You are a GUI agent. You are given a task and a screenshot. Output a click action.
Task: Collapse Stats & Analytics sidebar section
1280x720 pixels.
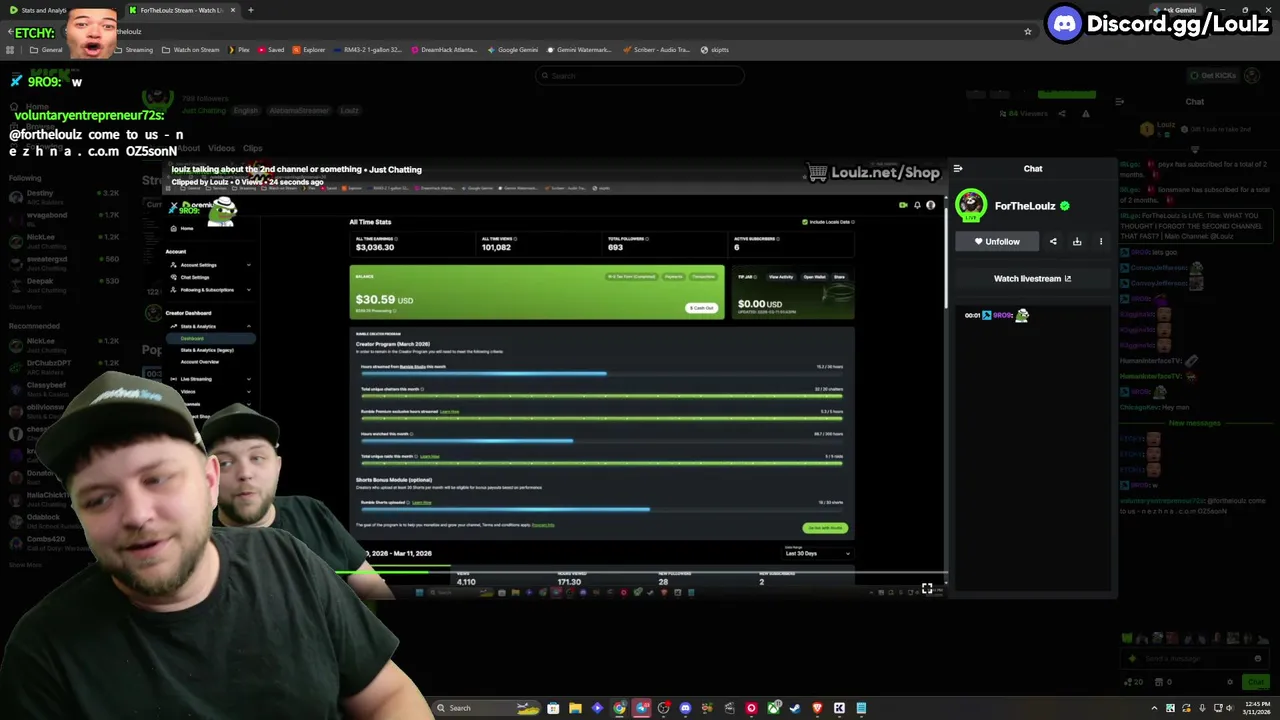tap(210, 326)
